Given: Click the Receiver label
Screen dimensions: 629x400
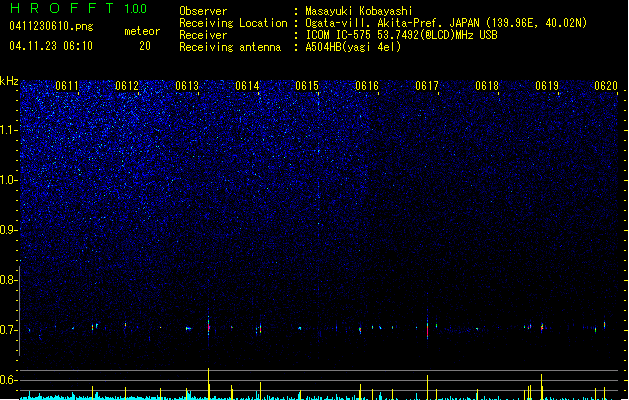Looking at the screenshot, I should pos(203,35).
